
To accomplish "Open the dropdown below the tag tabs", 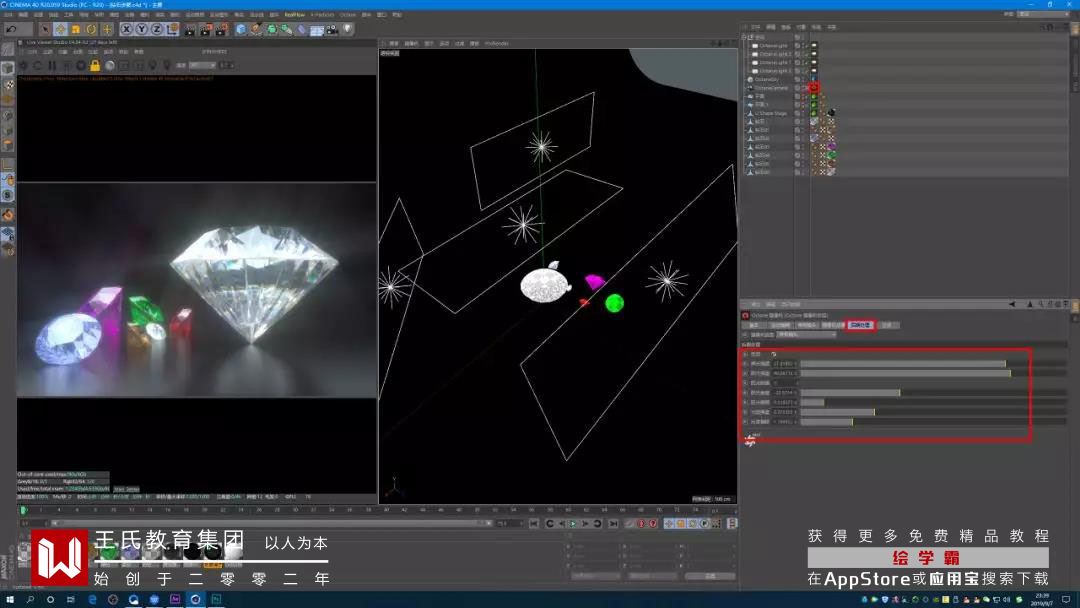I will [x=806, y=335].
